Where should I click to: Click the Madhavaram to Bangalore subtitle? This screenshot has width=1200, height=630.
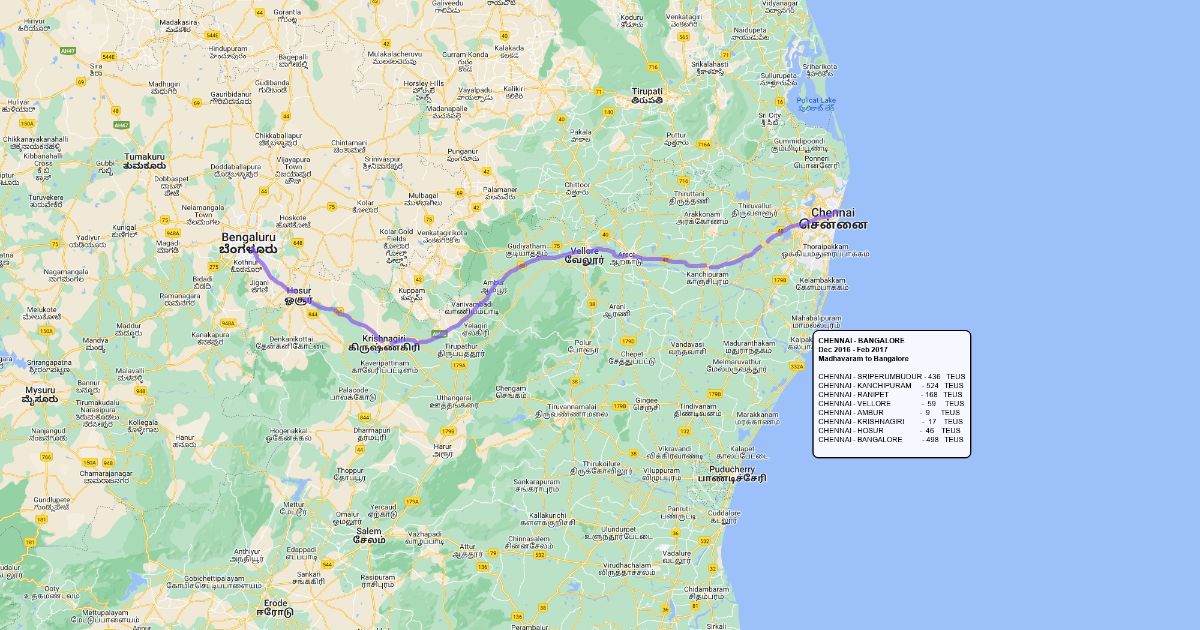862,358
